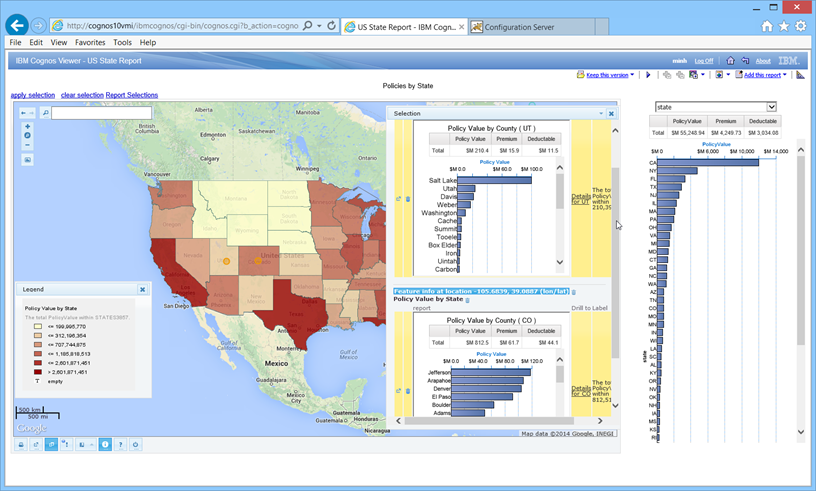The image size is (816, 491).
Task: Click the flagged pointer icon in map toolbar
Action: coord(66,445)
